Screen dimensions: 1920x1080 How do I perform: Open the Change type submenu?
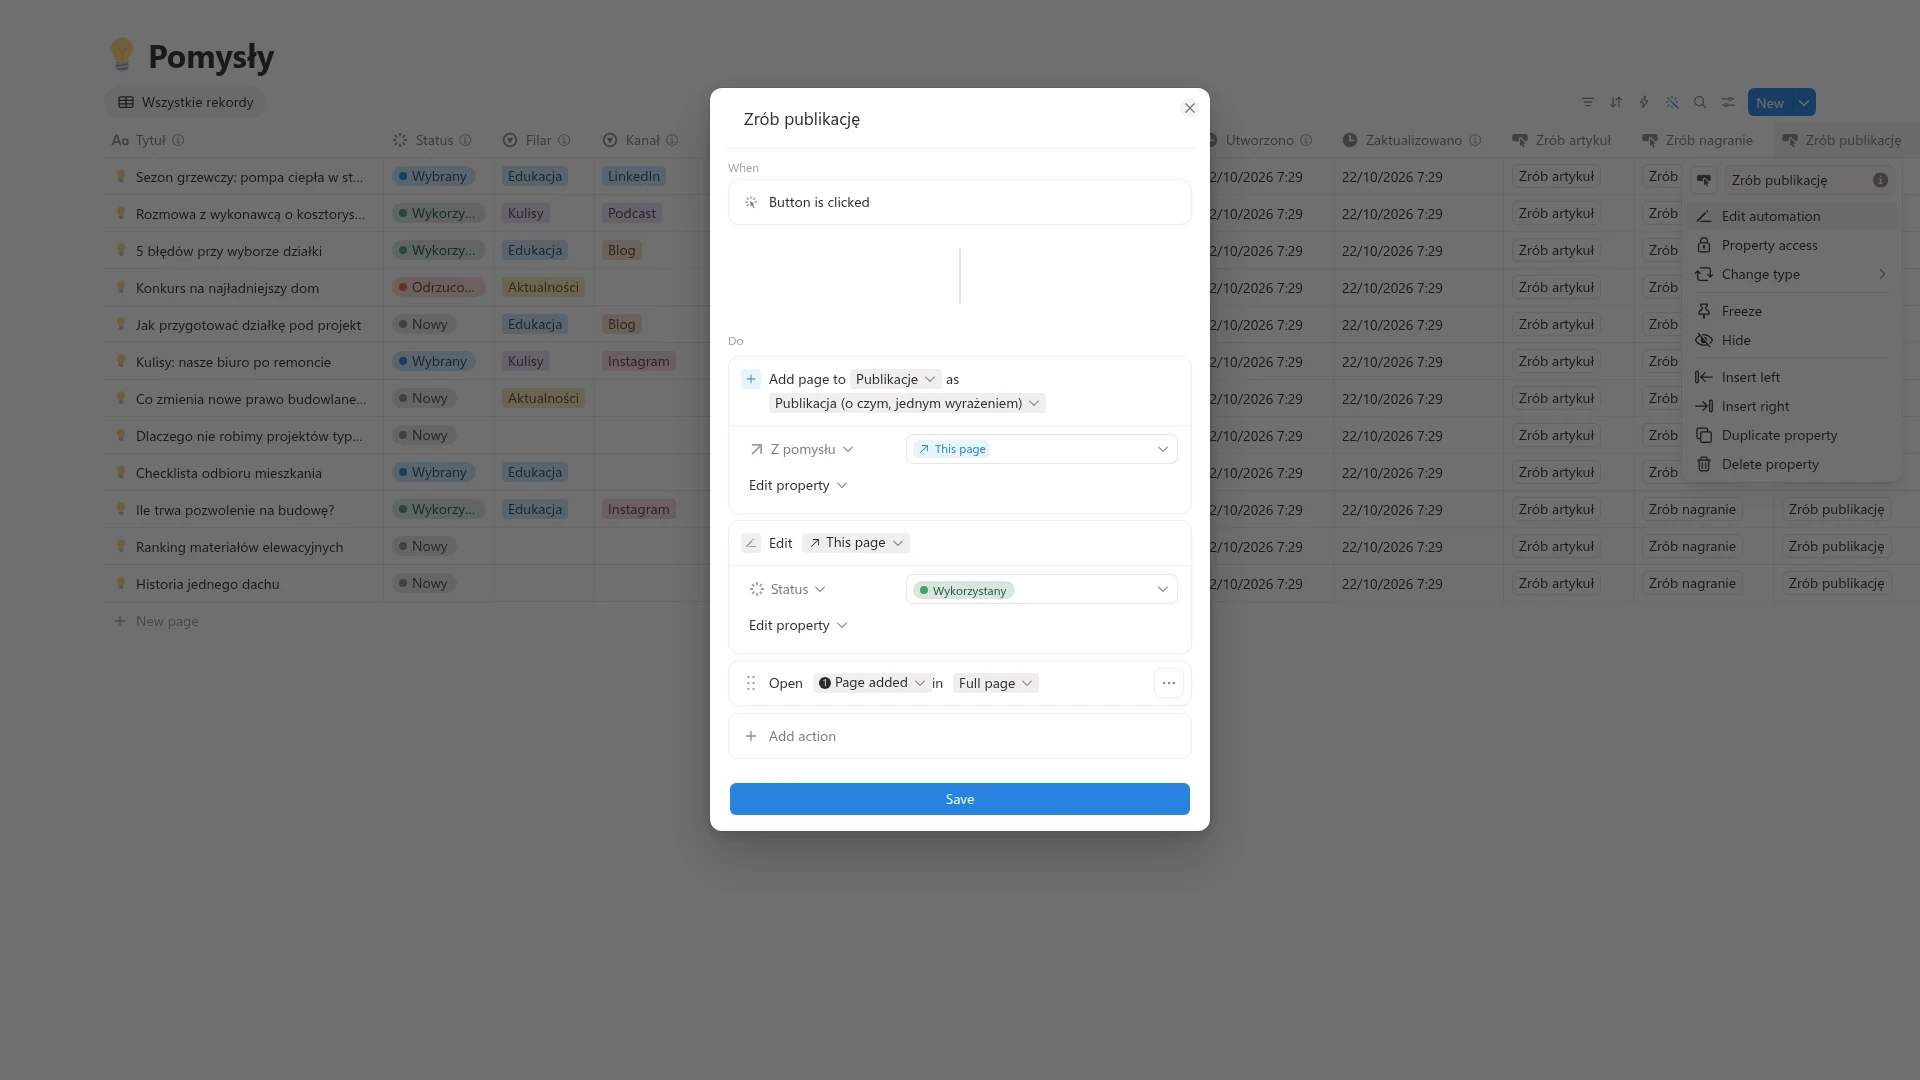tap(1792, 274)
